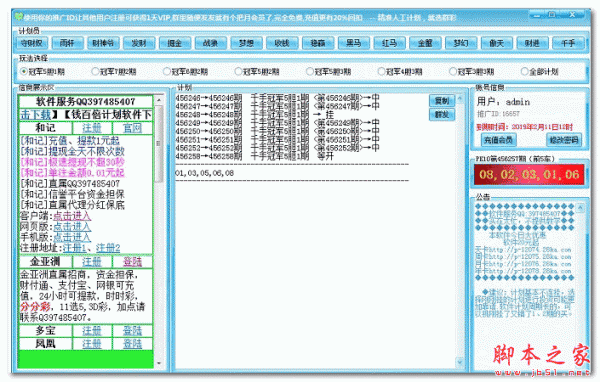Open the 注册 link beside 多宝
600x382 pixels.
click(92, 331)
